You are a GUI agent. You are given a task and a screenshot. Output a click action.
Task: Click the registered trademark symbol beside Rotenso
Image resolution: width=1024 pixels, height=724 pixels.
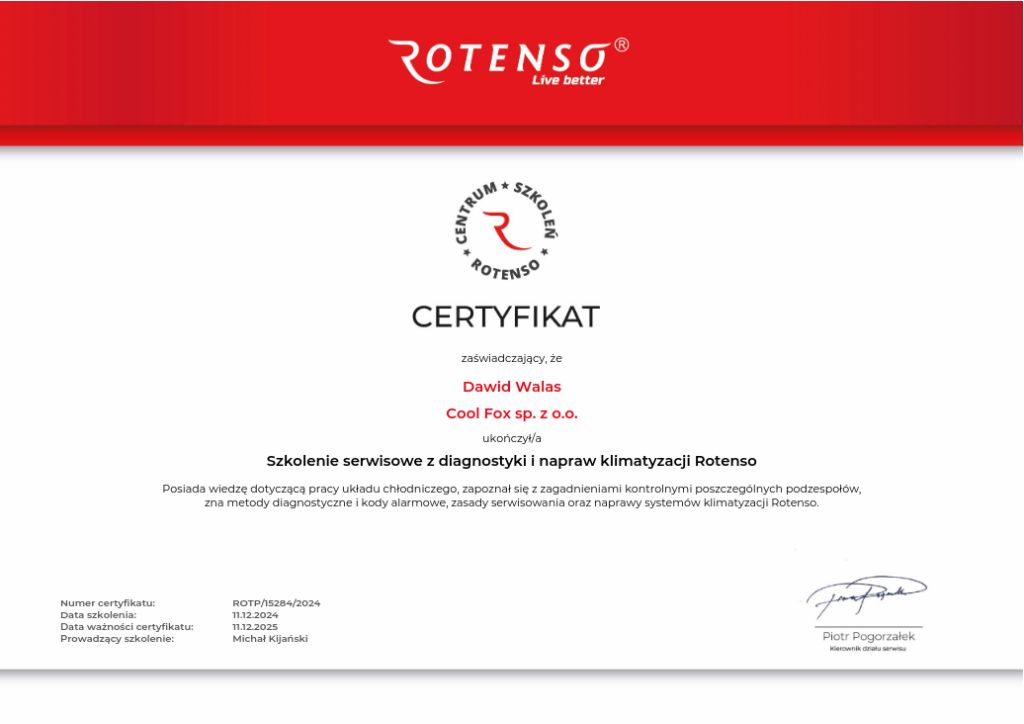pos(622,44)
